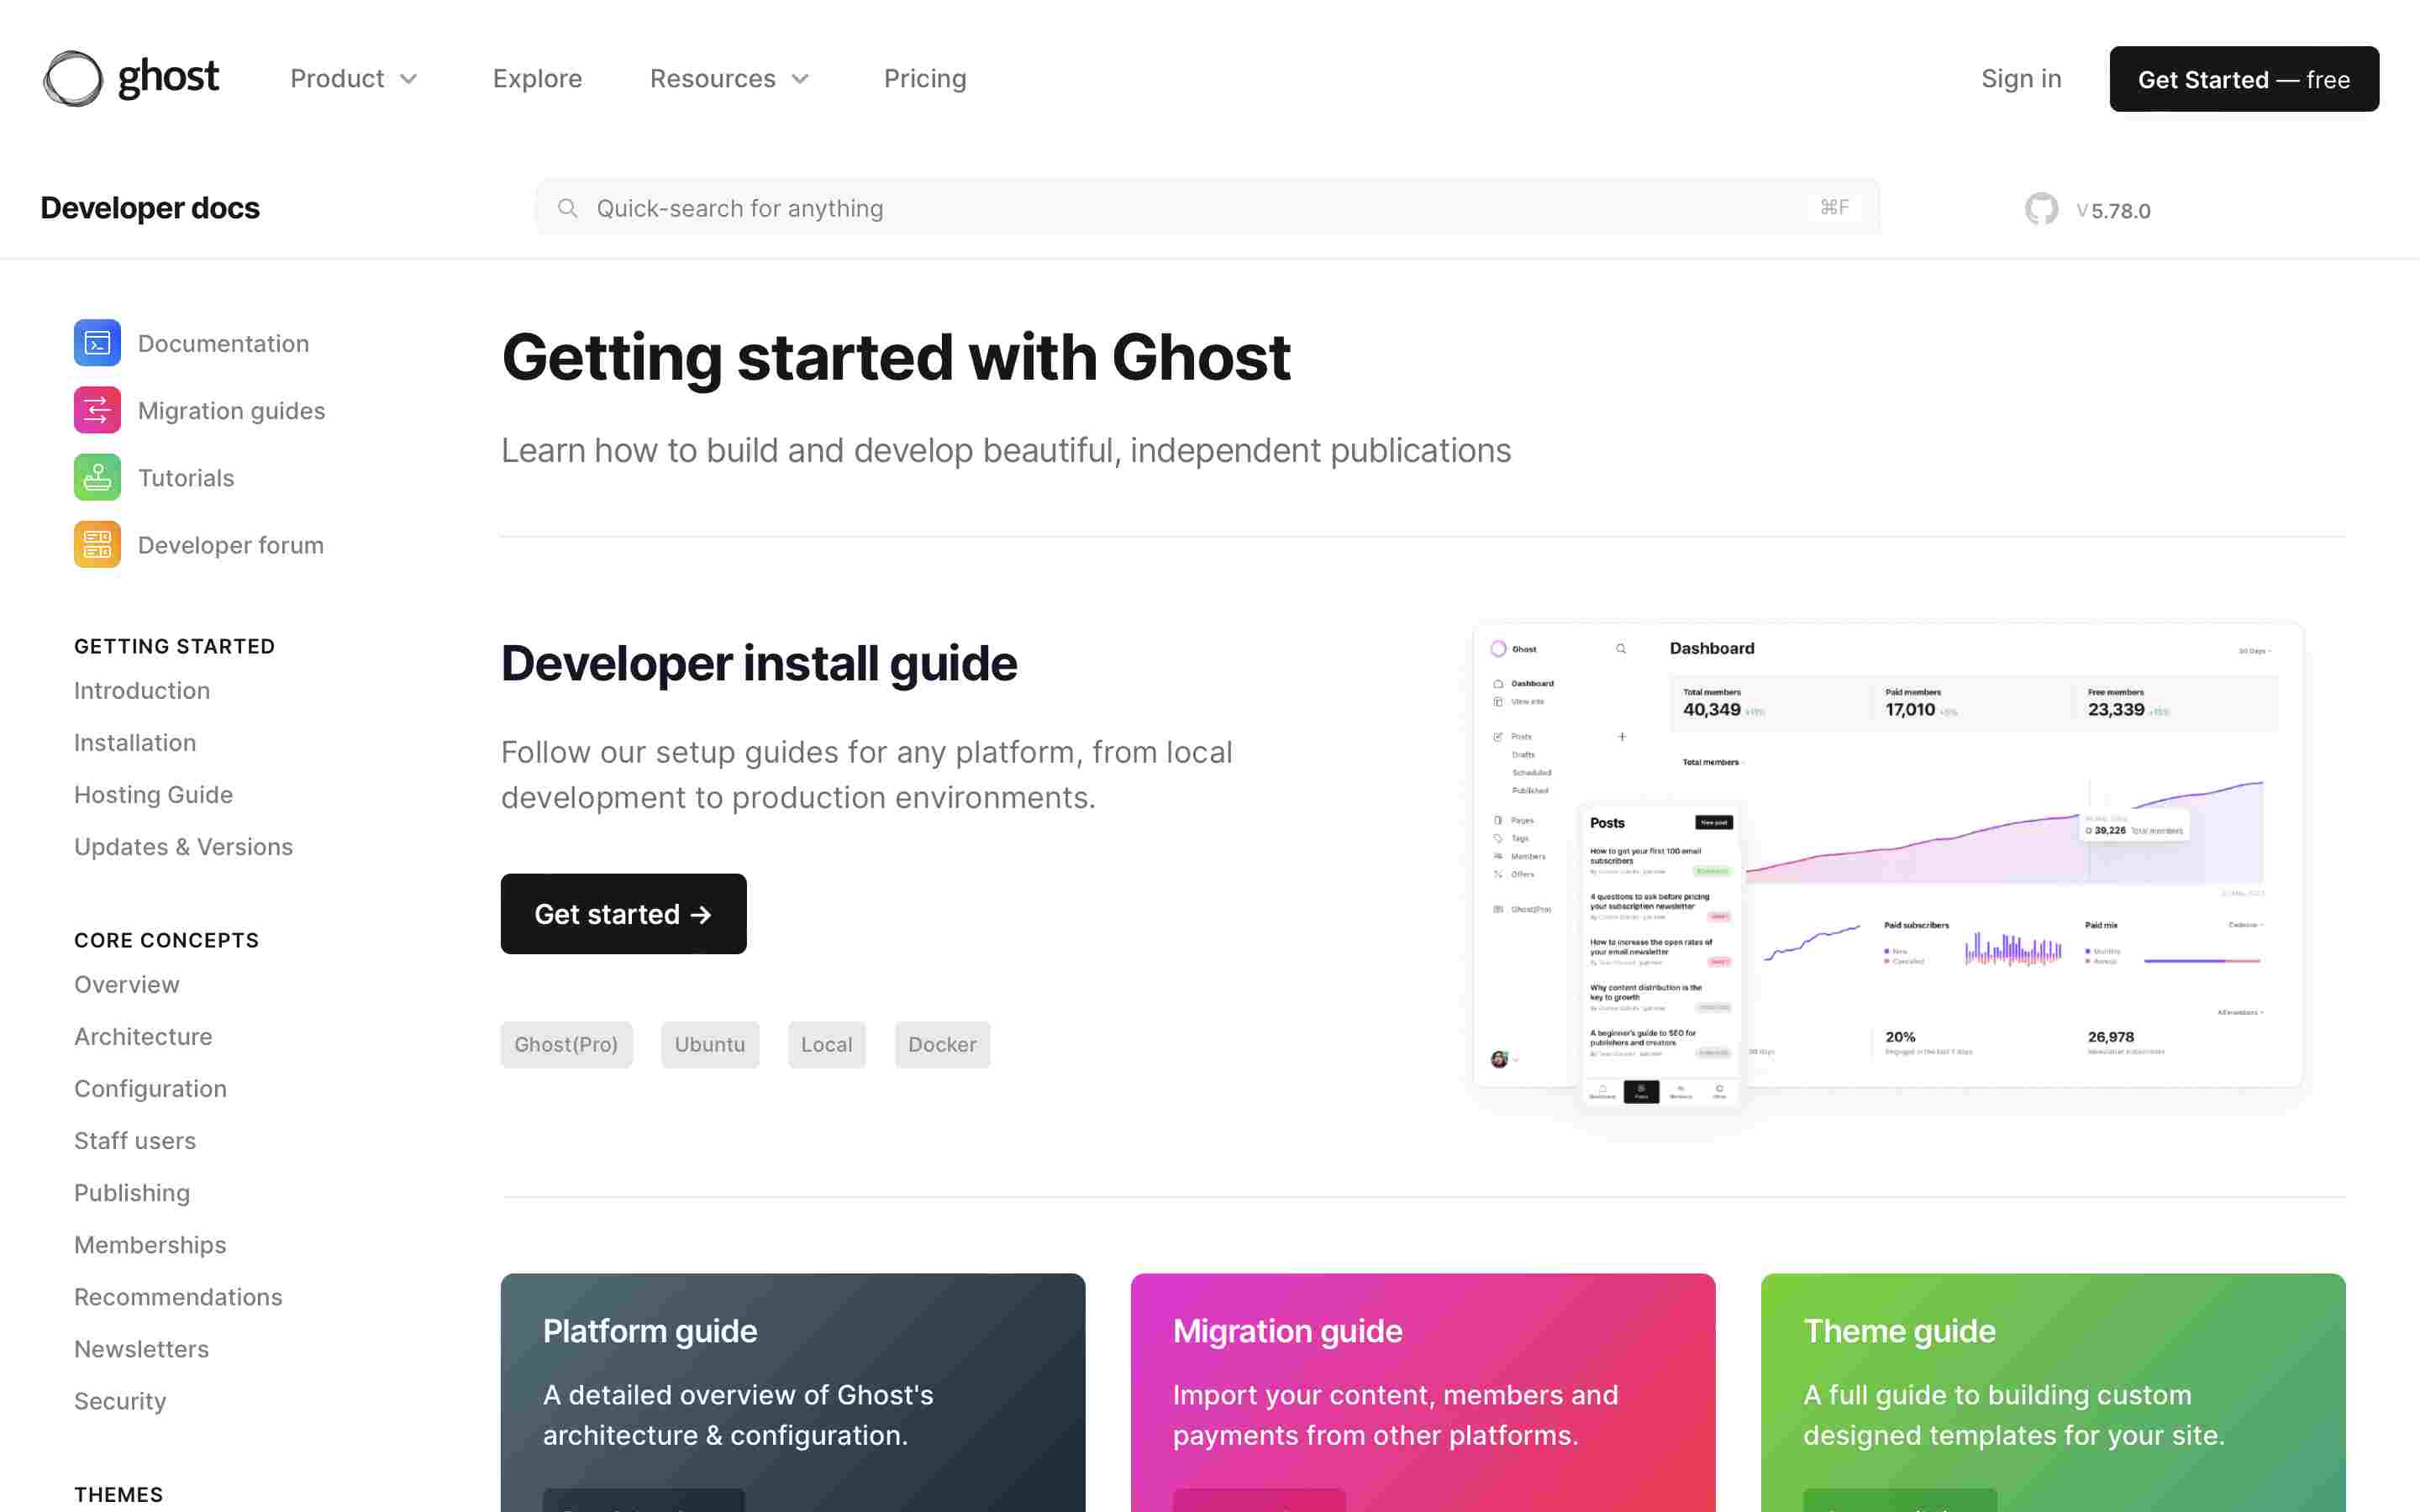2420x1512 pixels.
Task: Click the Explore menu item
Action: point(537,78)
